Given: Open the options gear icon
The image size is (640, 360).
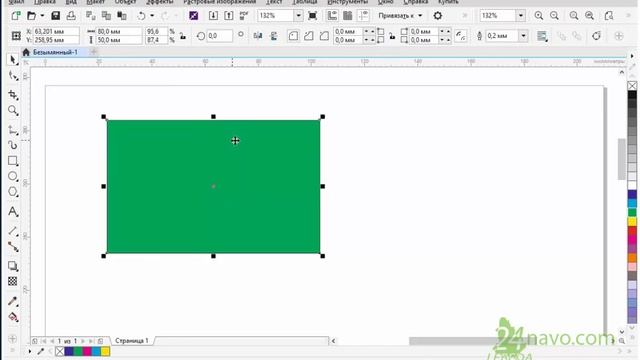Looking at the screenshot, I should [x=438, y=16].
